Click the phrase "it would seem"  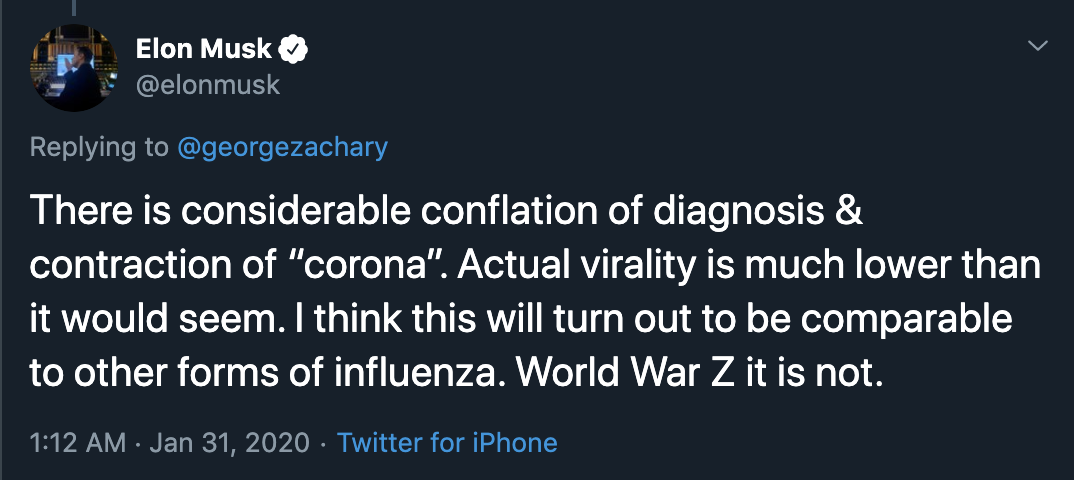pos(156,321)
